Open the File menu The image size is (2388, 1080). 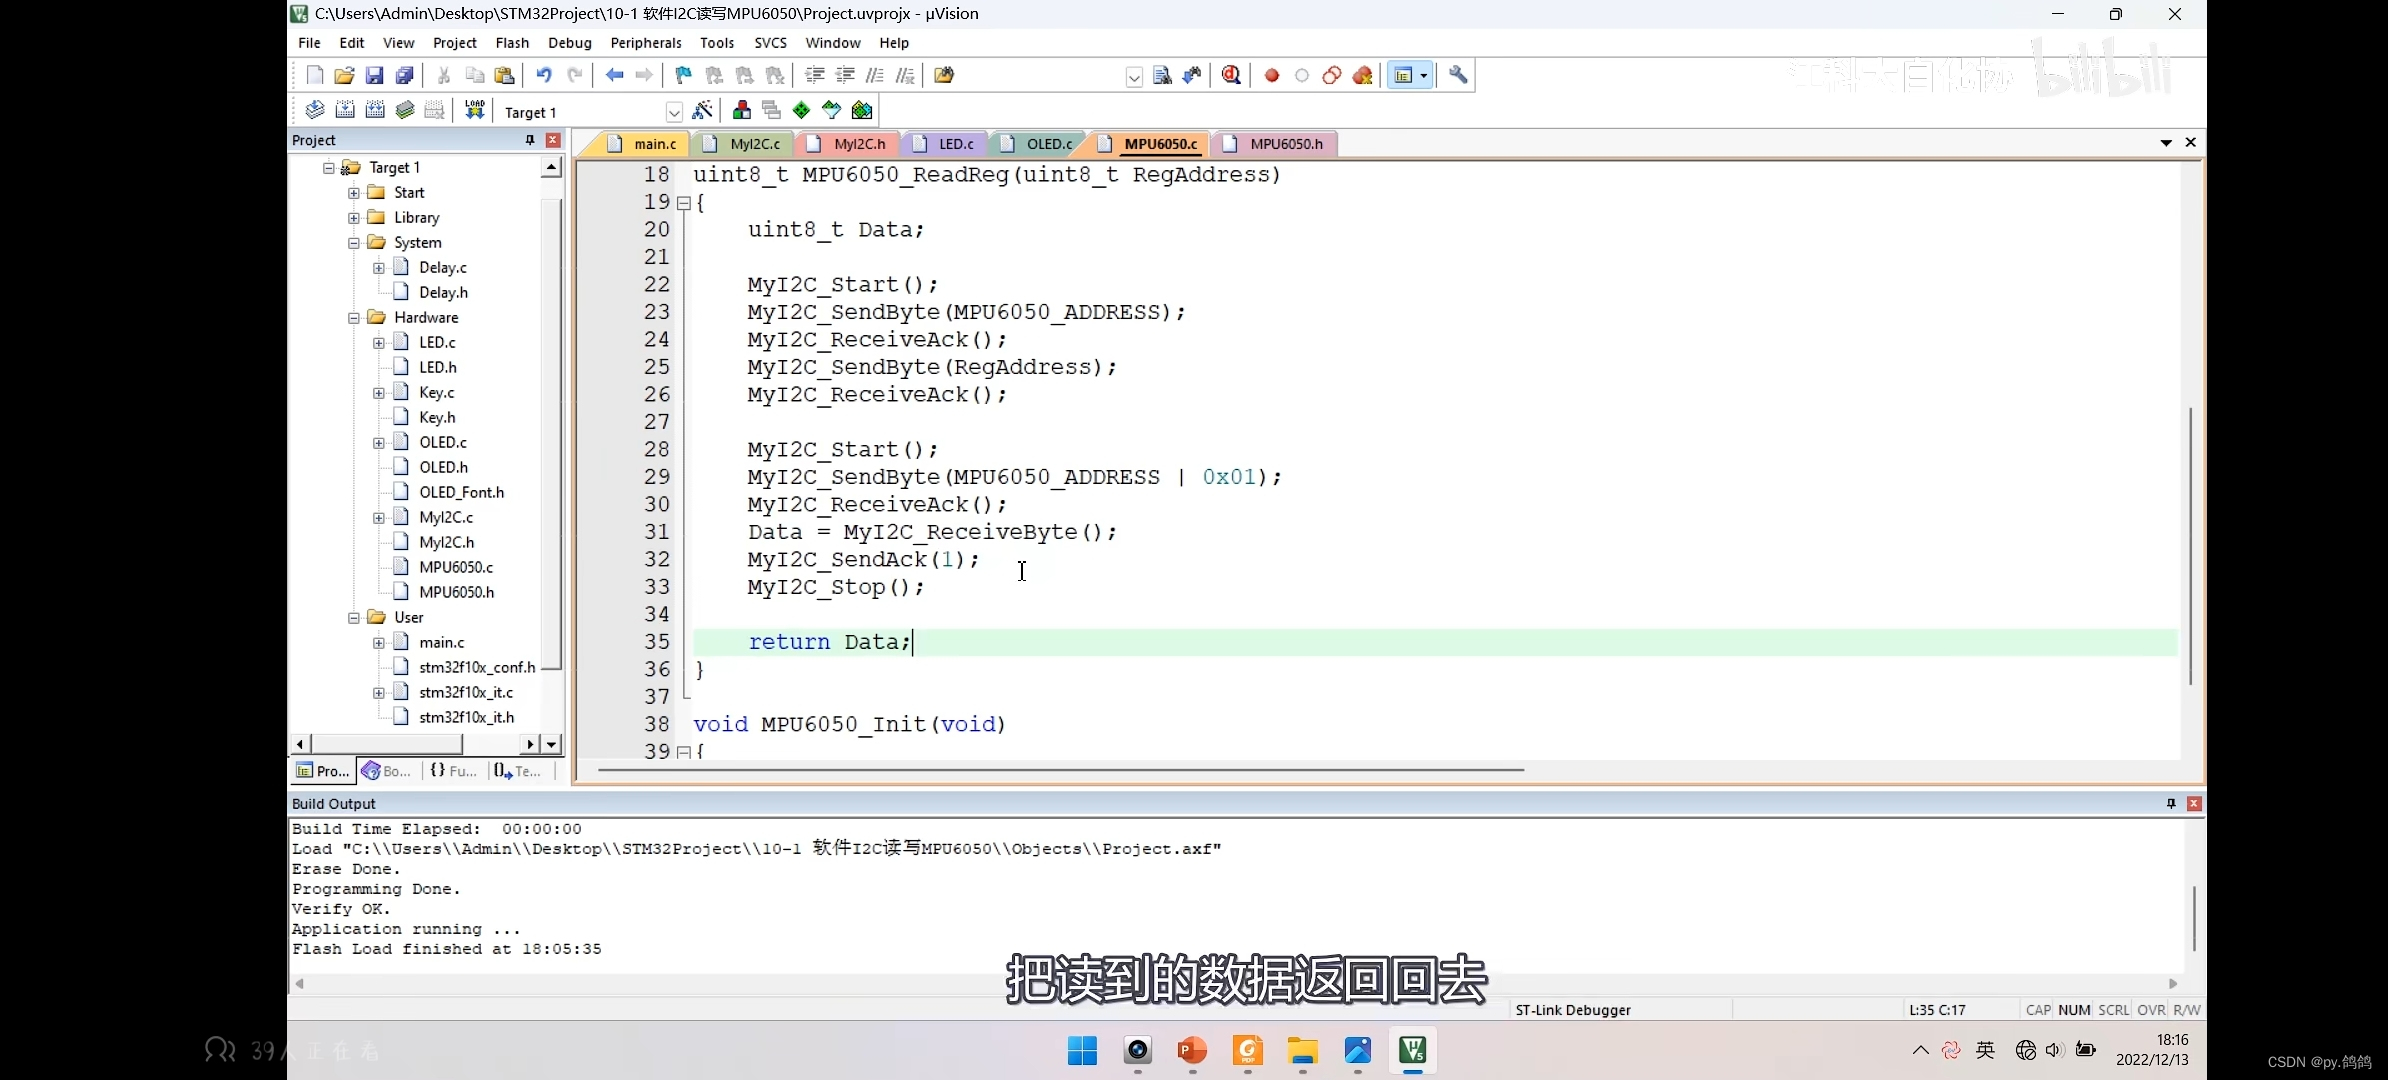click(x=309, y=43)
